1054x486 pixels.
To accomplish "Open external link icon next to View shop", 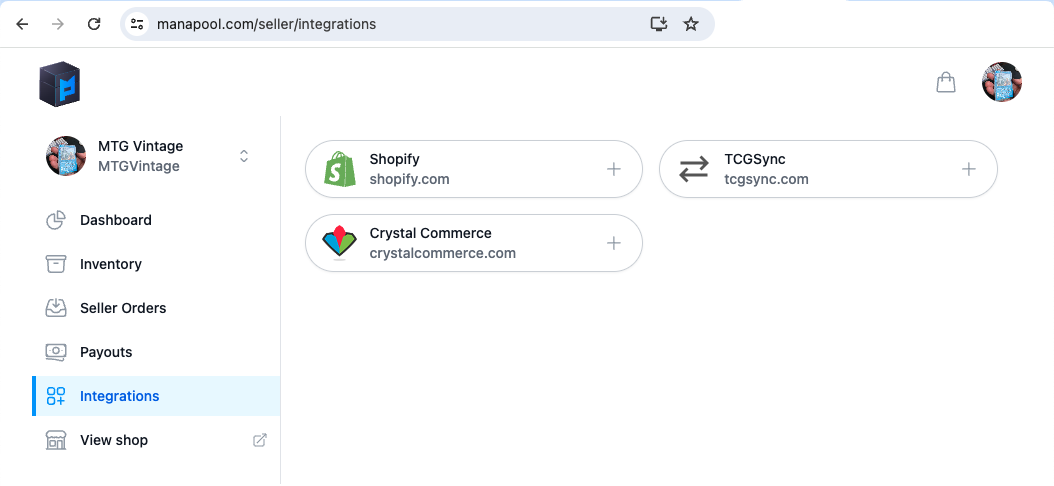I will [x=259, y=440].
